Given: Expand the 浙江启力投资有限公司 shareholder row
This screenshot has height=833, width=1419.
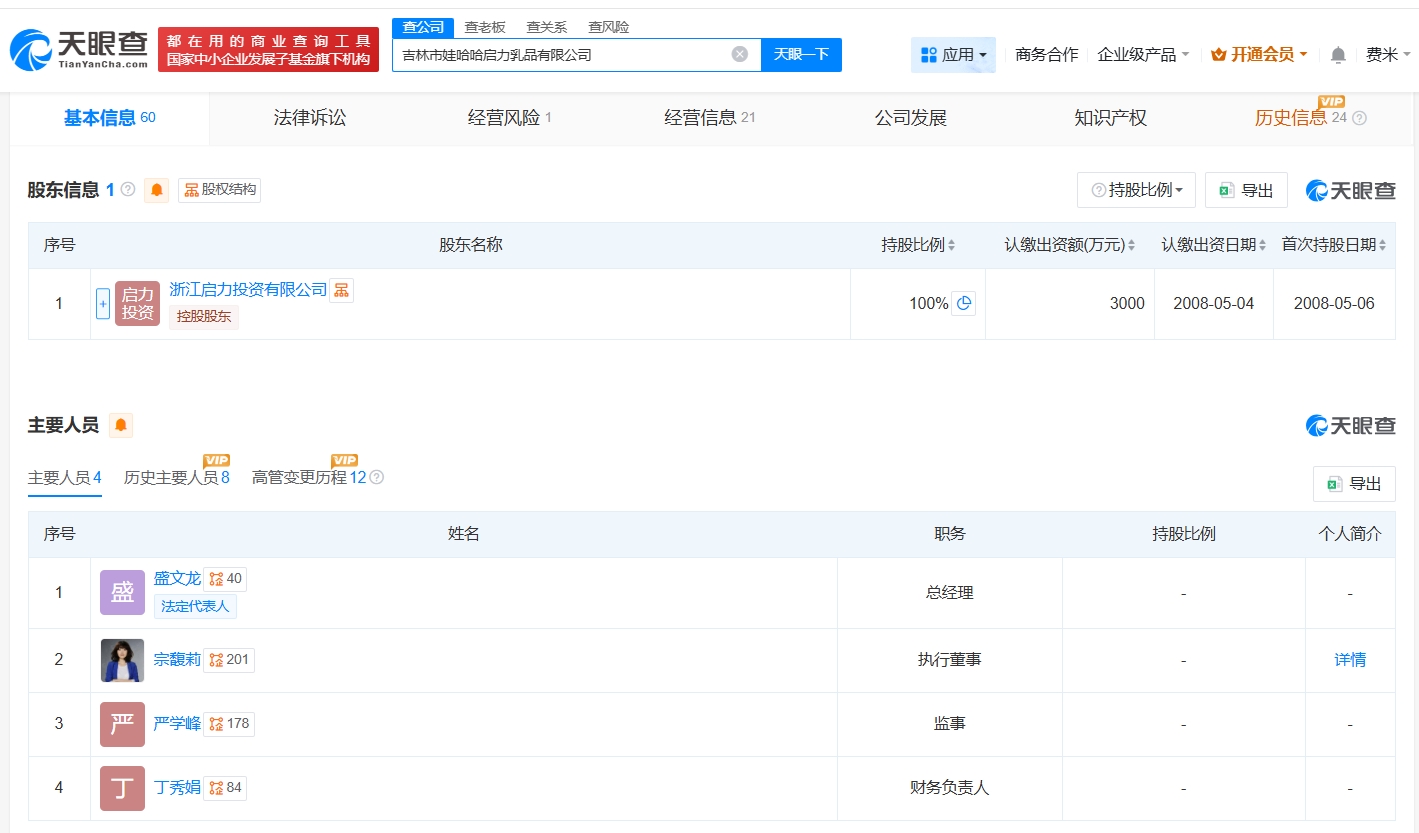Looking at the screenshot, I should (103, 304).
